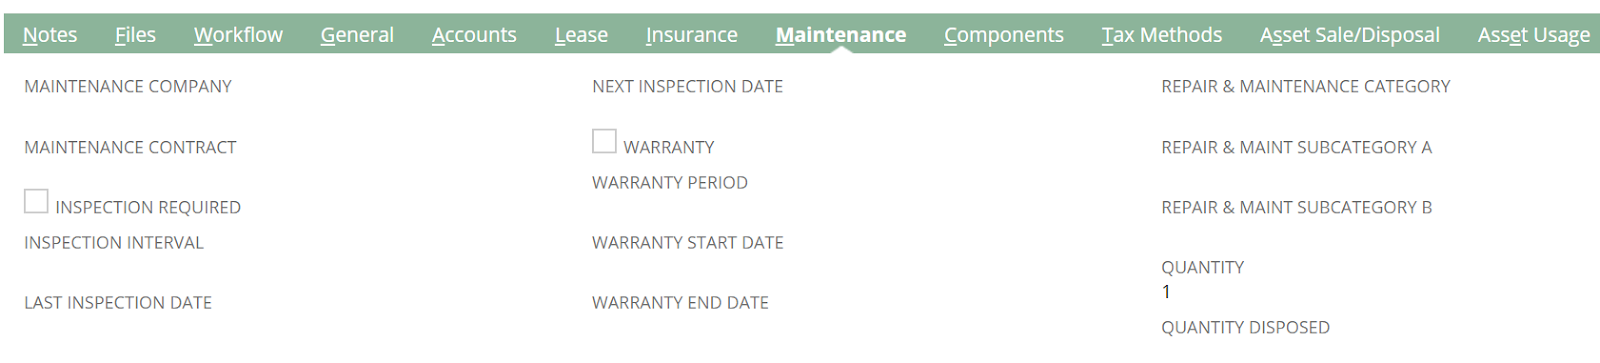Viewport: 1600px width, 363px height.
Task: Open the Notes tab
Action: [50, 35]
